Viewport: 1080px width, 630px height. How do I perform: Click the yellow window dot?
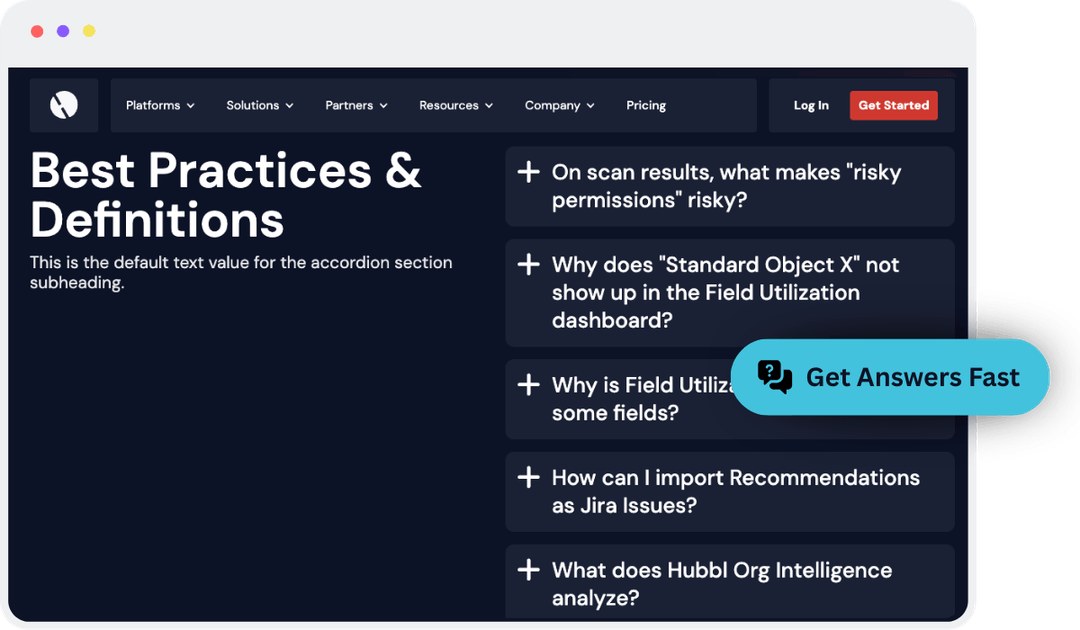[88, 31]
